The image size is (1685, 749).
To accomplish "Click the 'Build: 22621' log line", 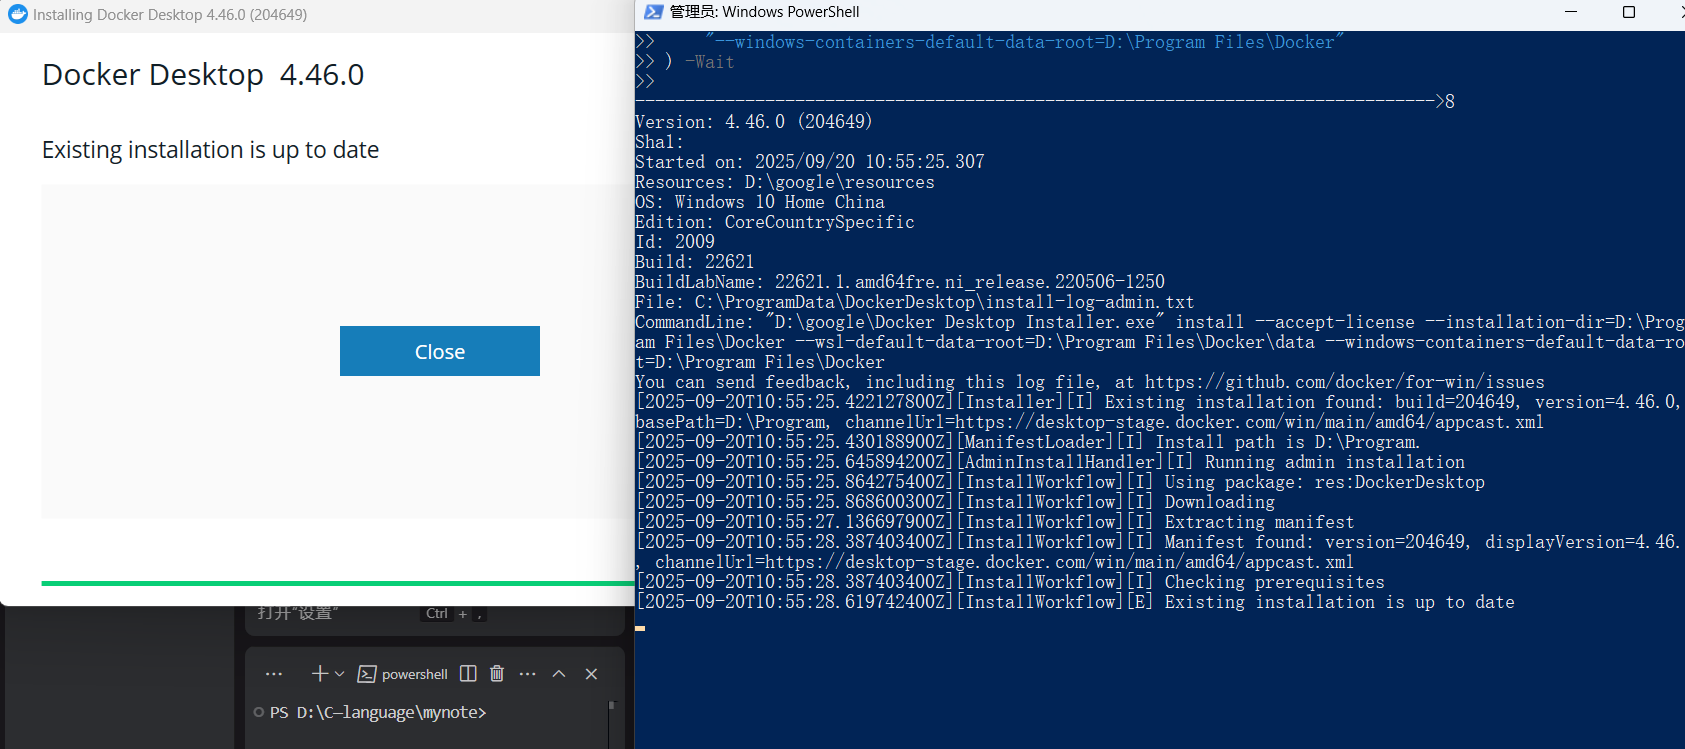I will click(695, 262).
